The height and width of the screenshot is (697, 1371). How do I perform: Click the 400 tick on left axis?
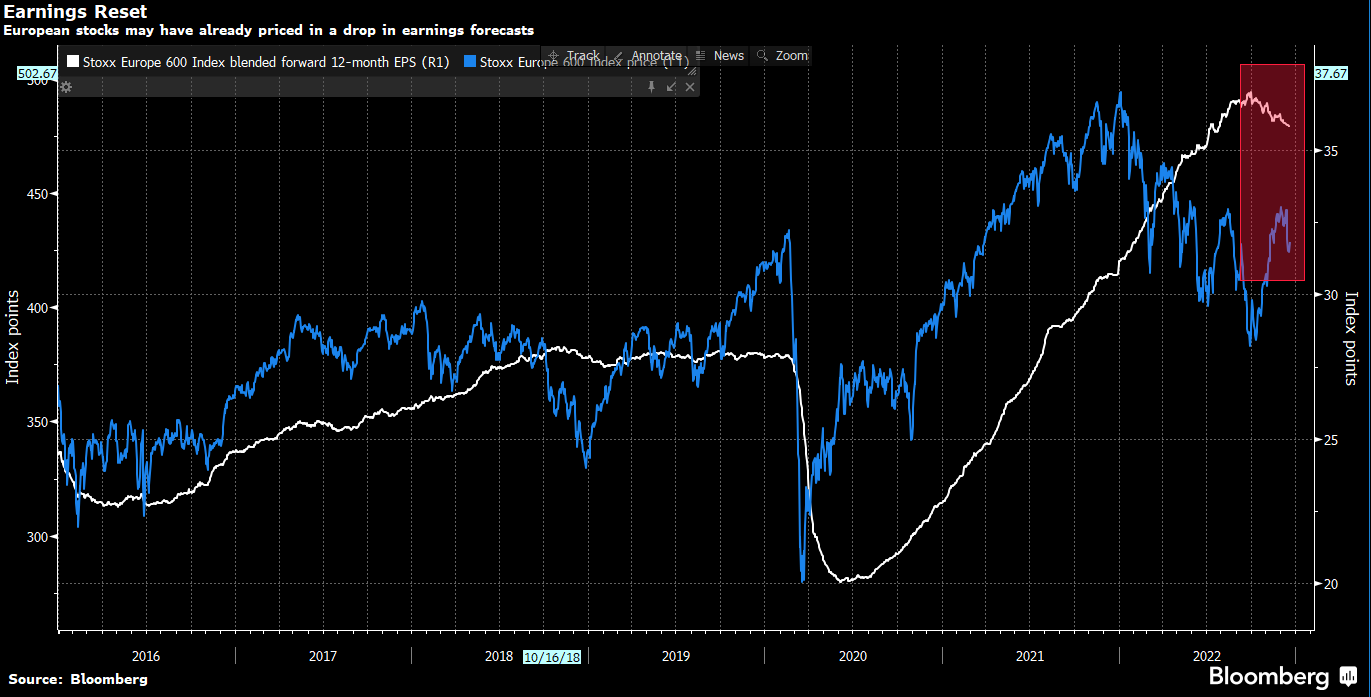click(36, 308)
